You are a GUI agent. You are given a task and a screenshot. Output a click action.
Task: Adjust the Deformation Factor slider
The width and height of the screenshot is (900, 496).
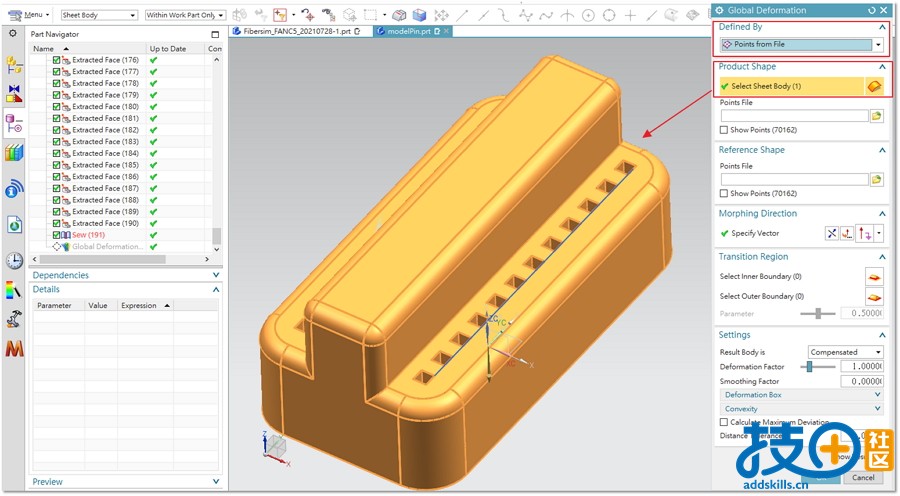[809, 367]
